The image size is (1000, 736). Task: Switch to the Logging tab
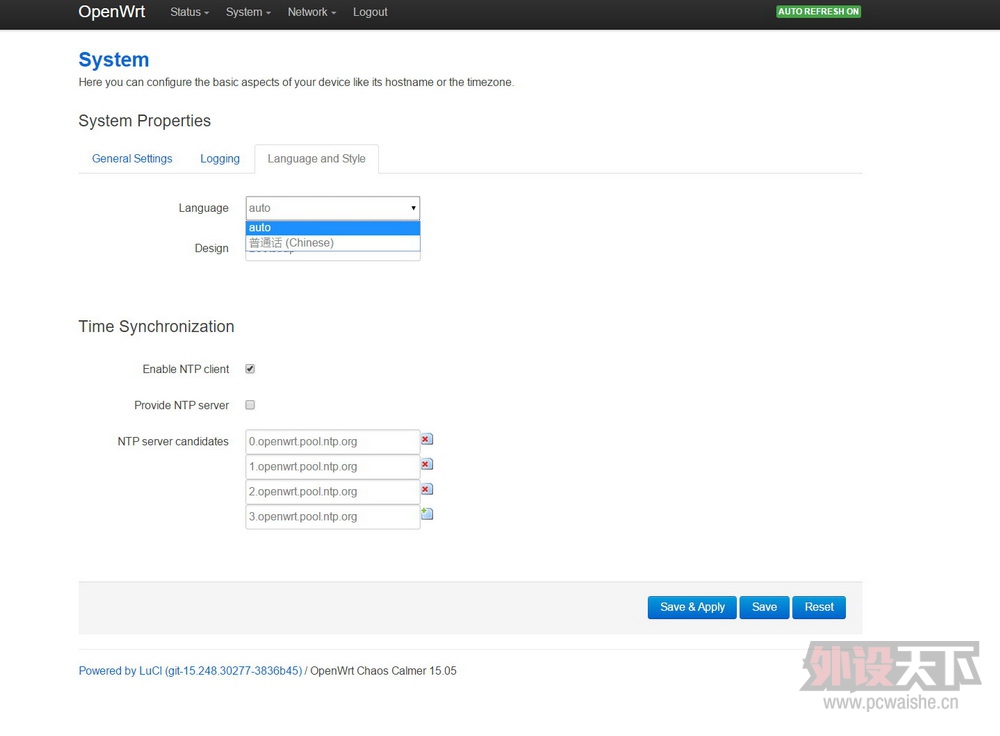tap(220, 159)
